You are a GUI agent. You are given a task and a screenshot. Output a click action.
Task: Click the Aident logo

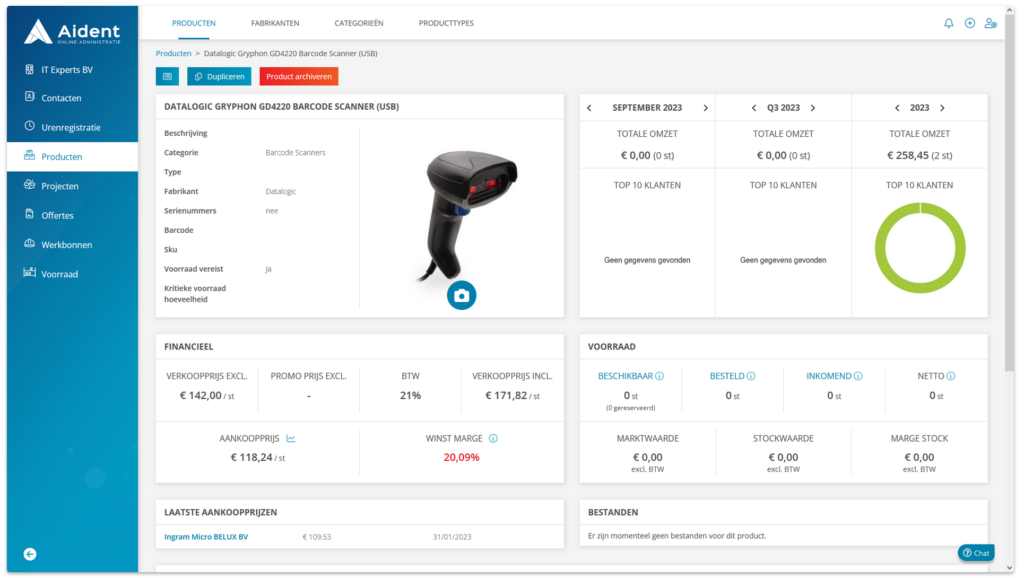point(72,32)
